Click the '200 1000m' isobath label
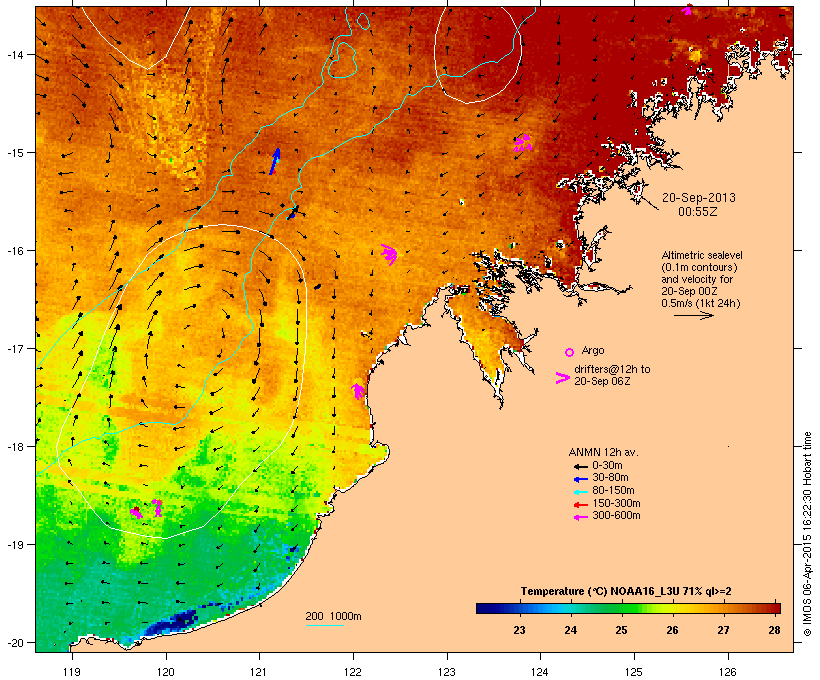 pyautogui.click(x=333, y=616)
